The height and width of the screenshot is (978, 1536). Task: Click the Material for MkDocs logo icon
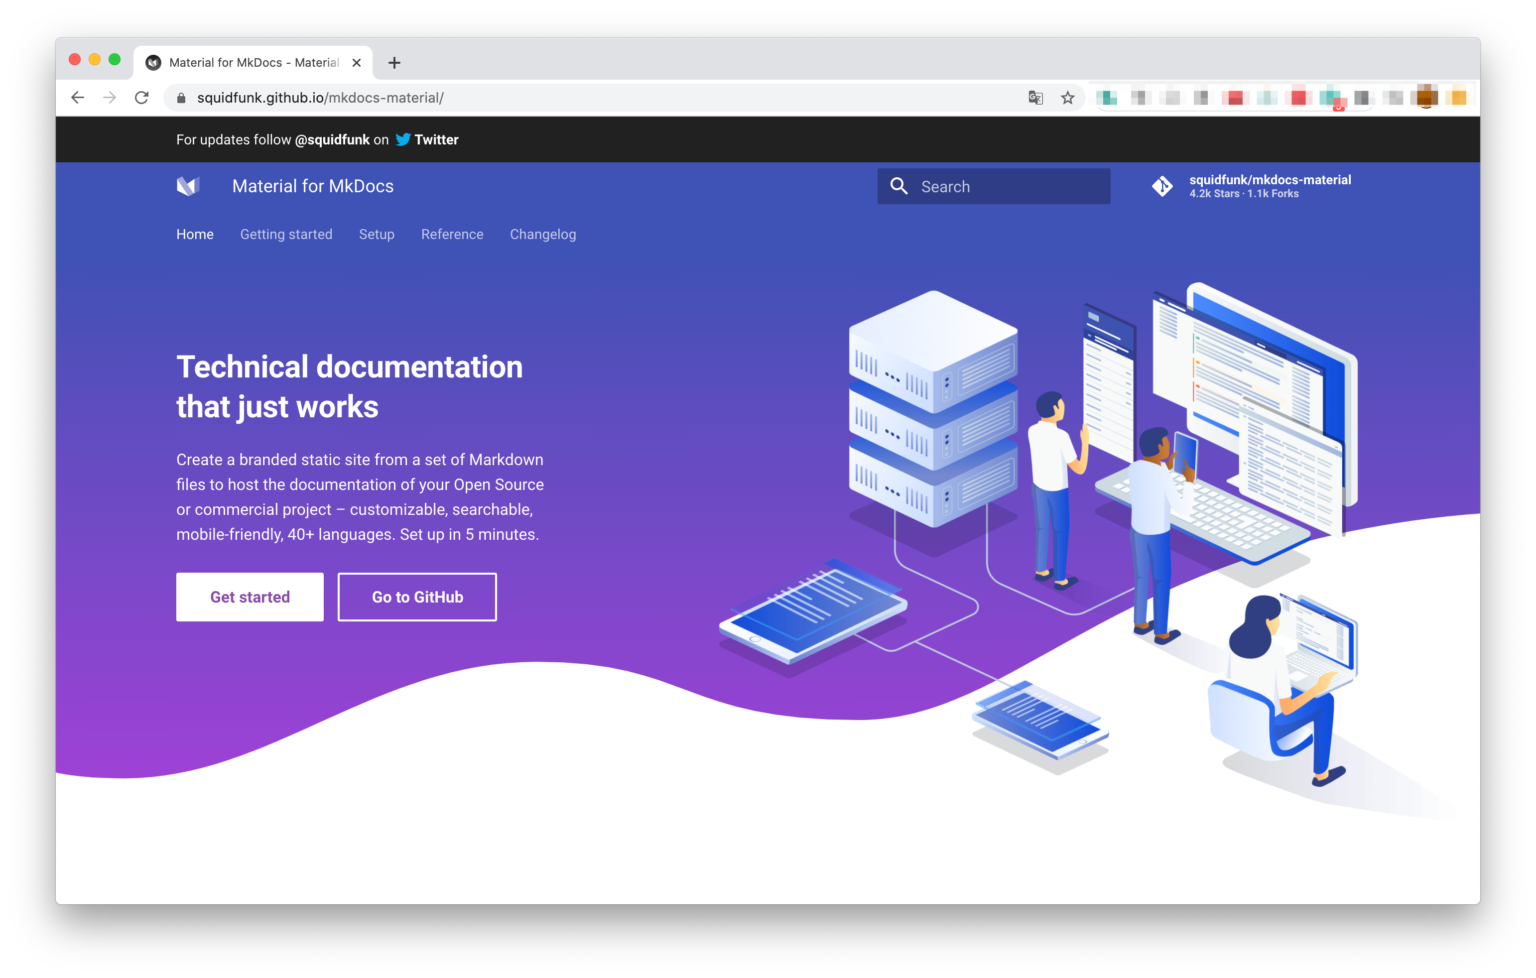click(189, 185)
